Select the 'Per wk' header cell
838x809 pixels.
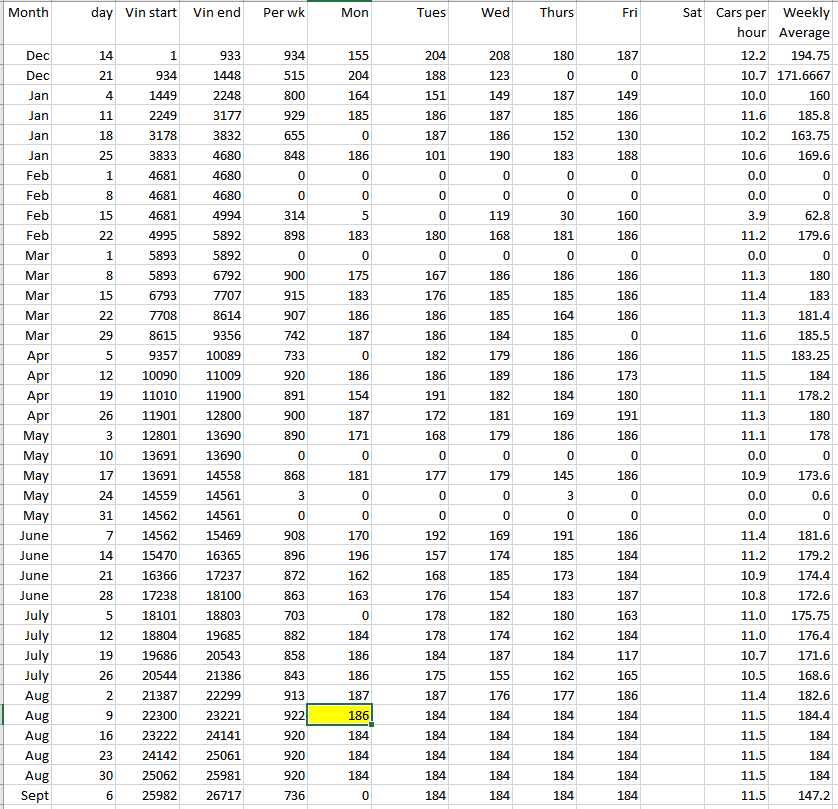coord(277,13)
